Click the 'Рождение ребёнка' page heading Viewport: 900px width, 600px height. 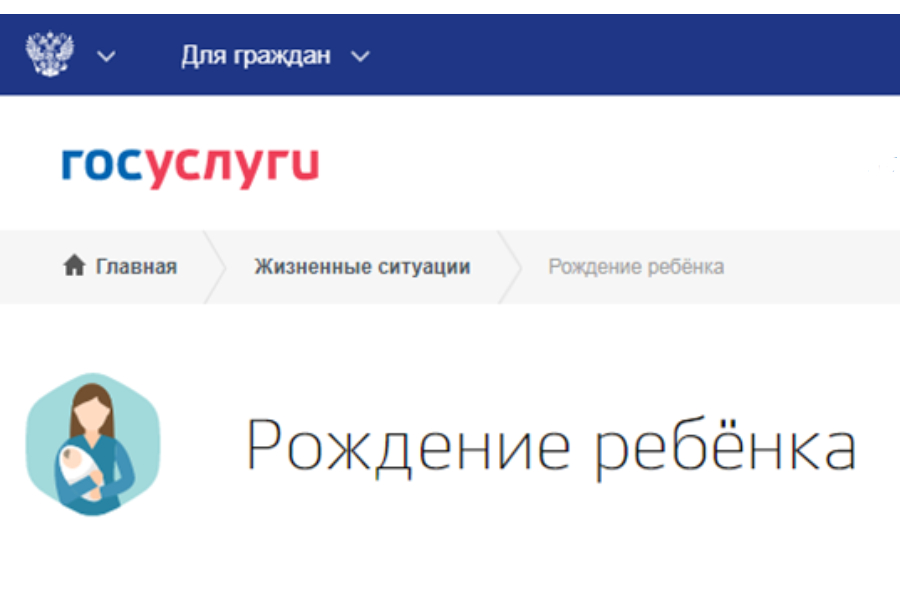(551, 448)
